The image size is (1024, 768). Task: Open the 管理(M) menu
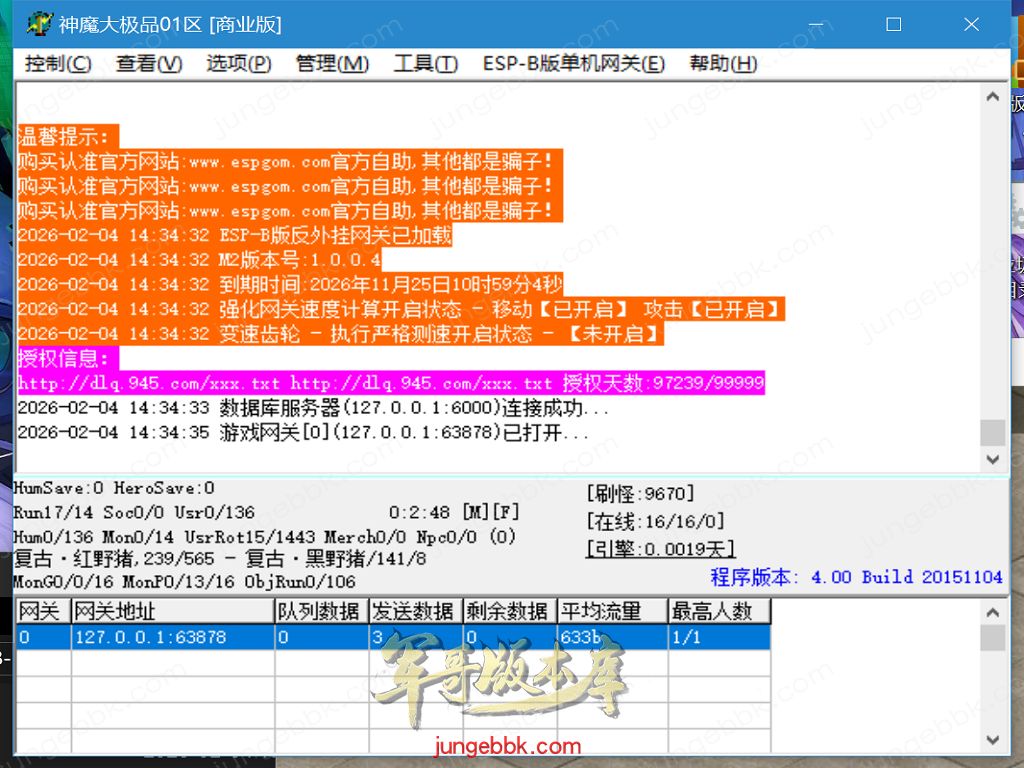pos(332,64)
